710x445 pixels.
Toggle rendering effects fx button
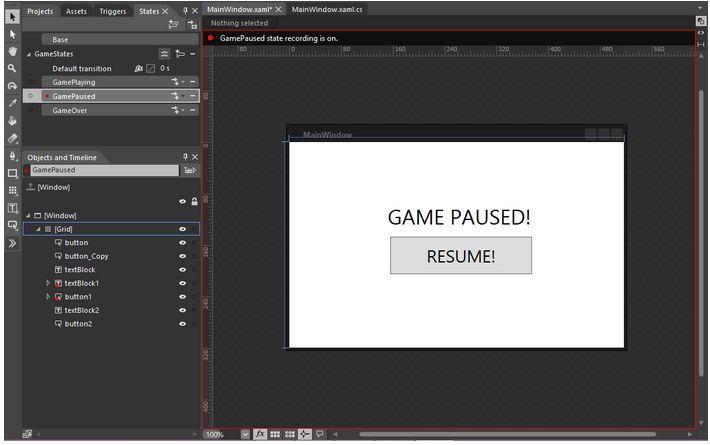(x=260, y=434)
